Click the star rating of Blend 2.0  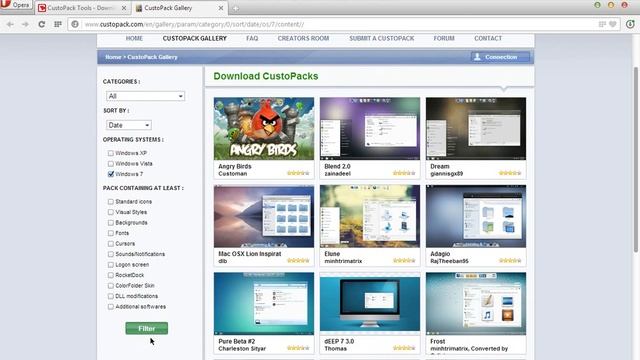[404, 173]
